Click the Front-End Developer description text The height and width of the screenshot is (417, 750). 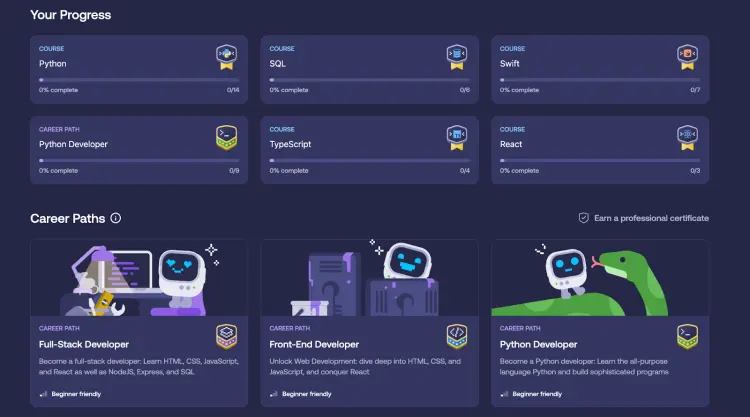tap(365, 366)
